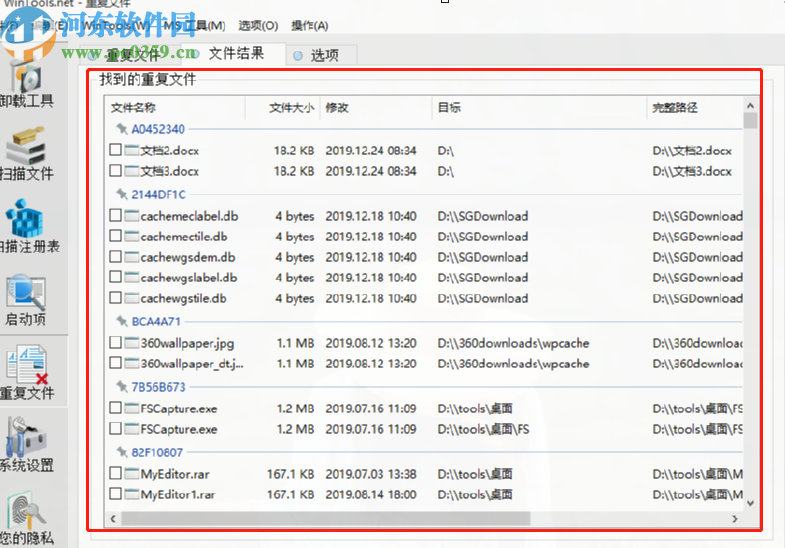Click 167.1 KB size of MyEditor1.rar

tap(290, 494)
